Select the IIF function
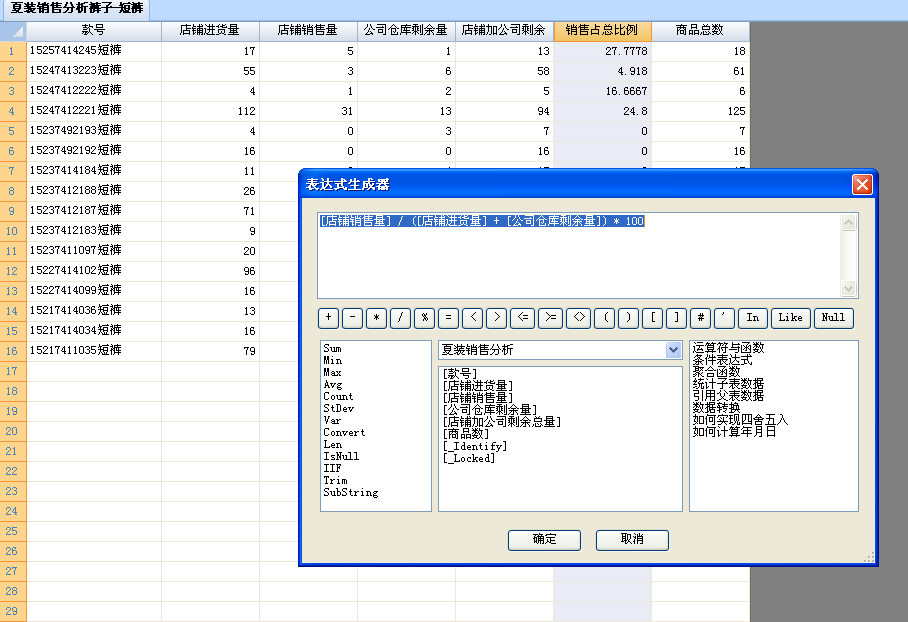 (x=332, y=469)
